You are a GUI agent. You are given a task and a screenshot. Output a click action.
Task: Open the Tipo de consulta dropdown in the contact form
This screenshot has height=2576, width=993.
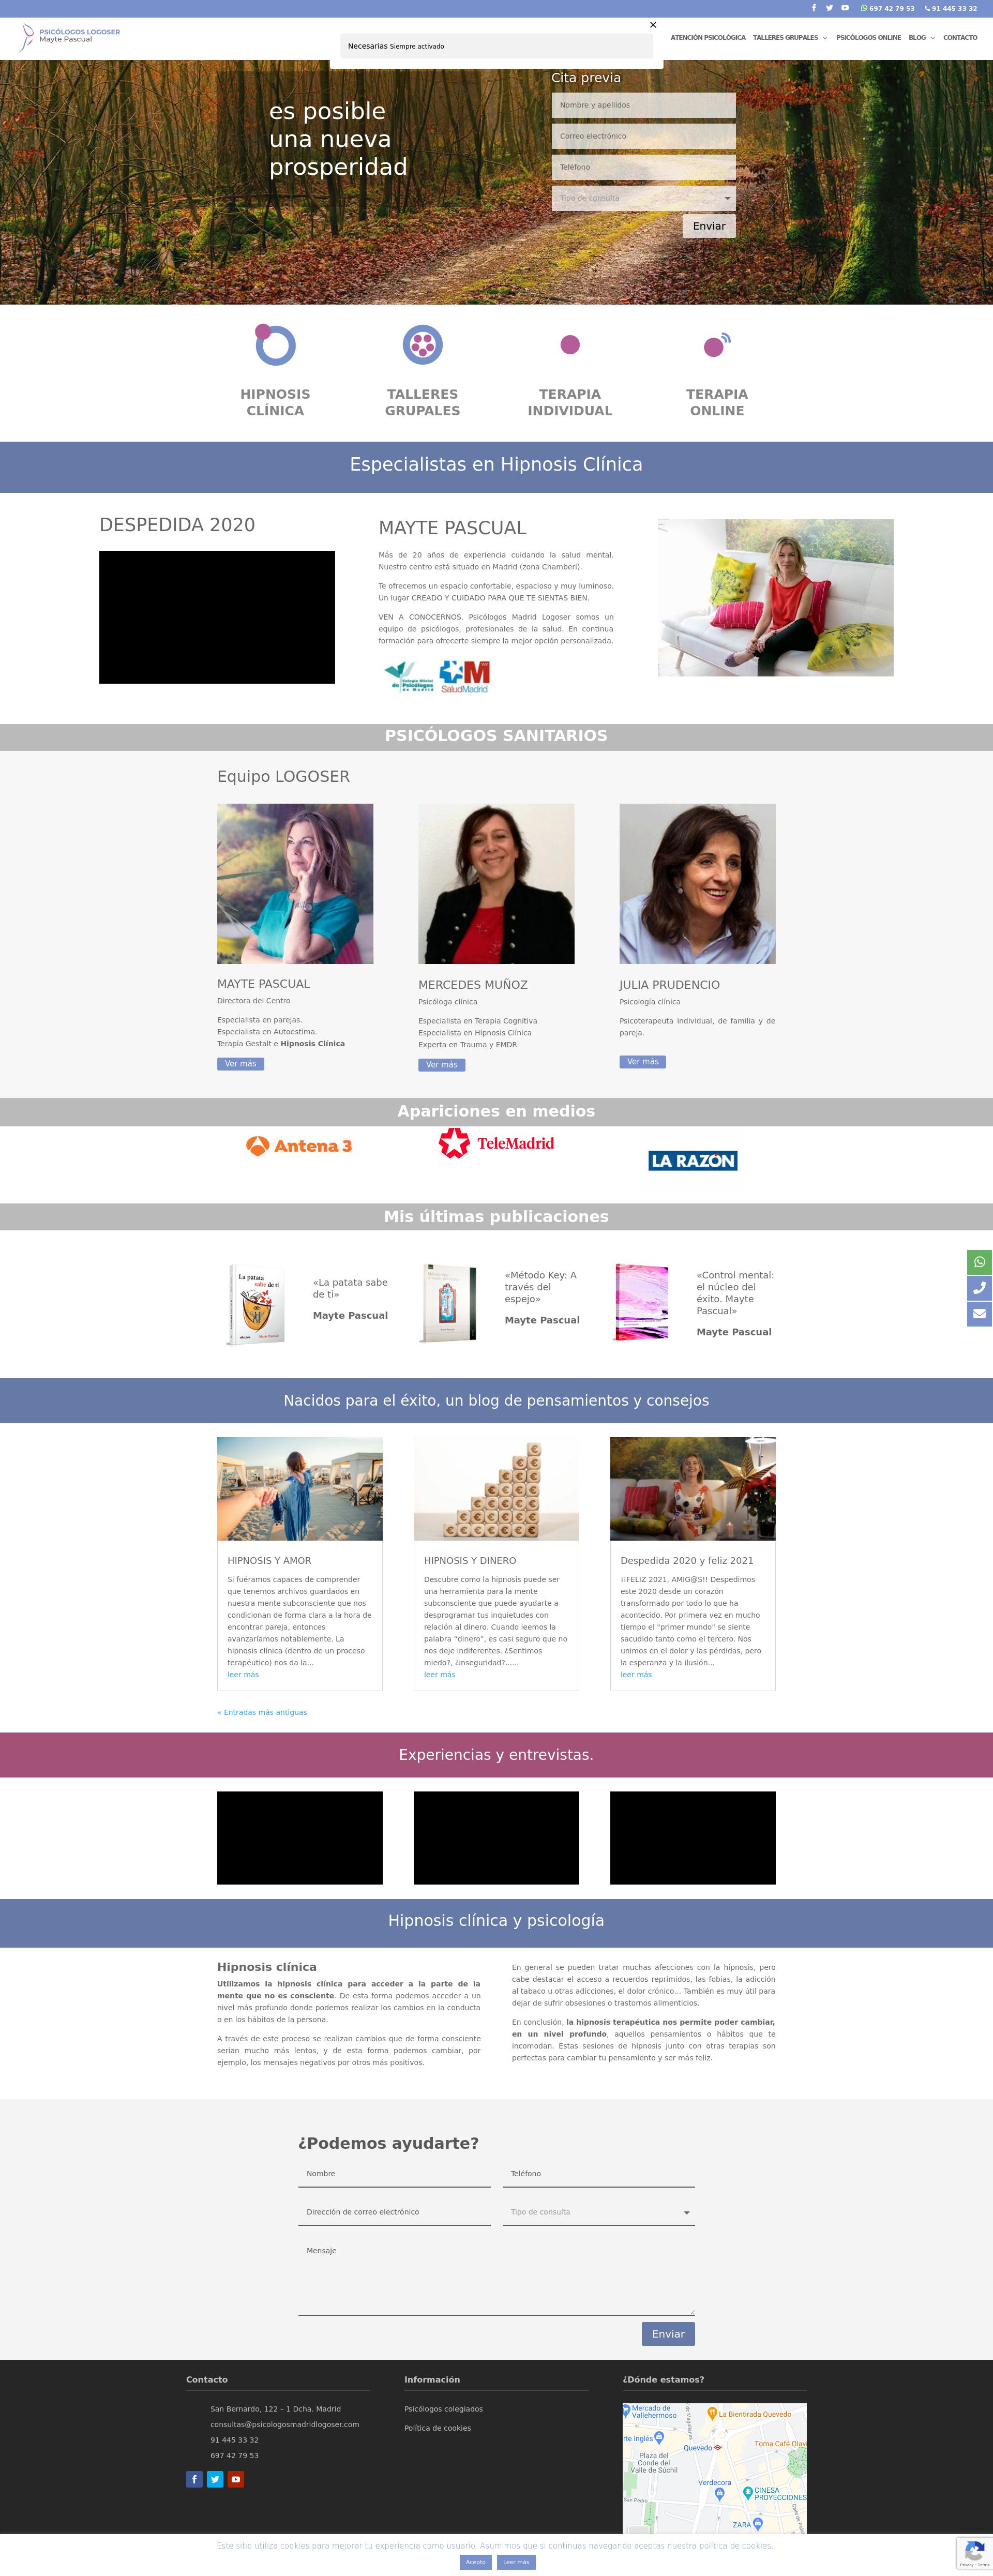pos(599,2212)
